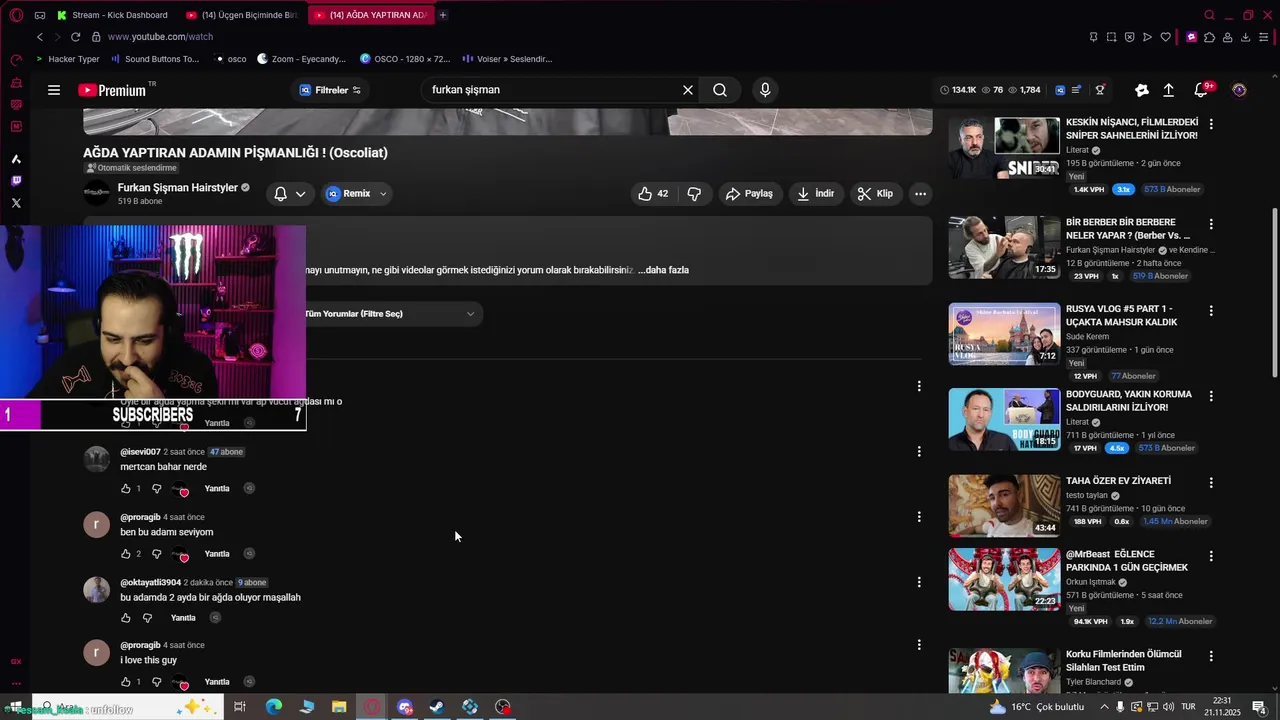Open the Filtreler filter chip

pyautogui.click(x=331, y=90)
